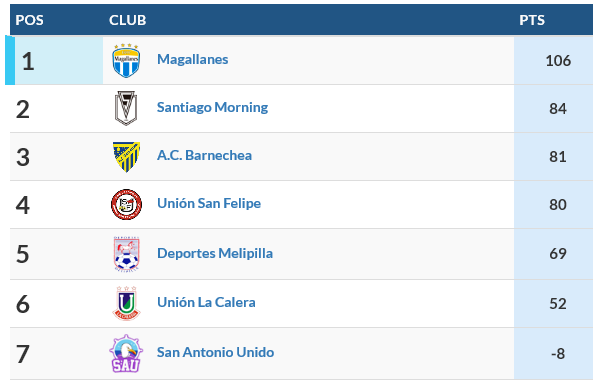
Task: Click the 106 points cell
Action: click(x=553, y=60)
